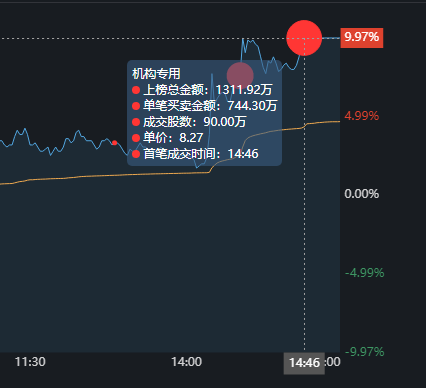This screenshot has width=426, height=388.
Task: Click the 上榜总金额 1311.92万 row text
Action: click(x=208, y=90)
